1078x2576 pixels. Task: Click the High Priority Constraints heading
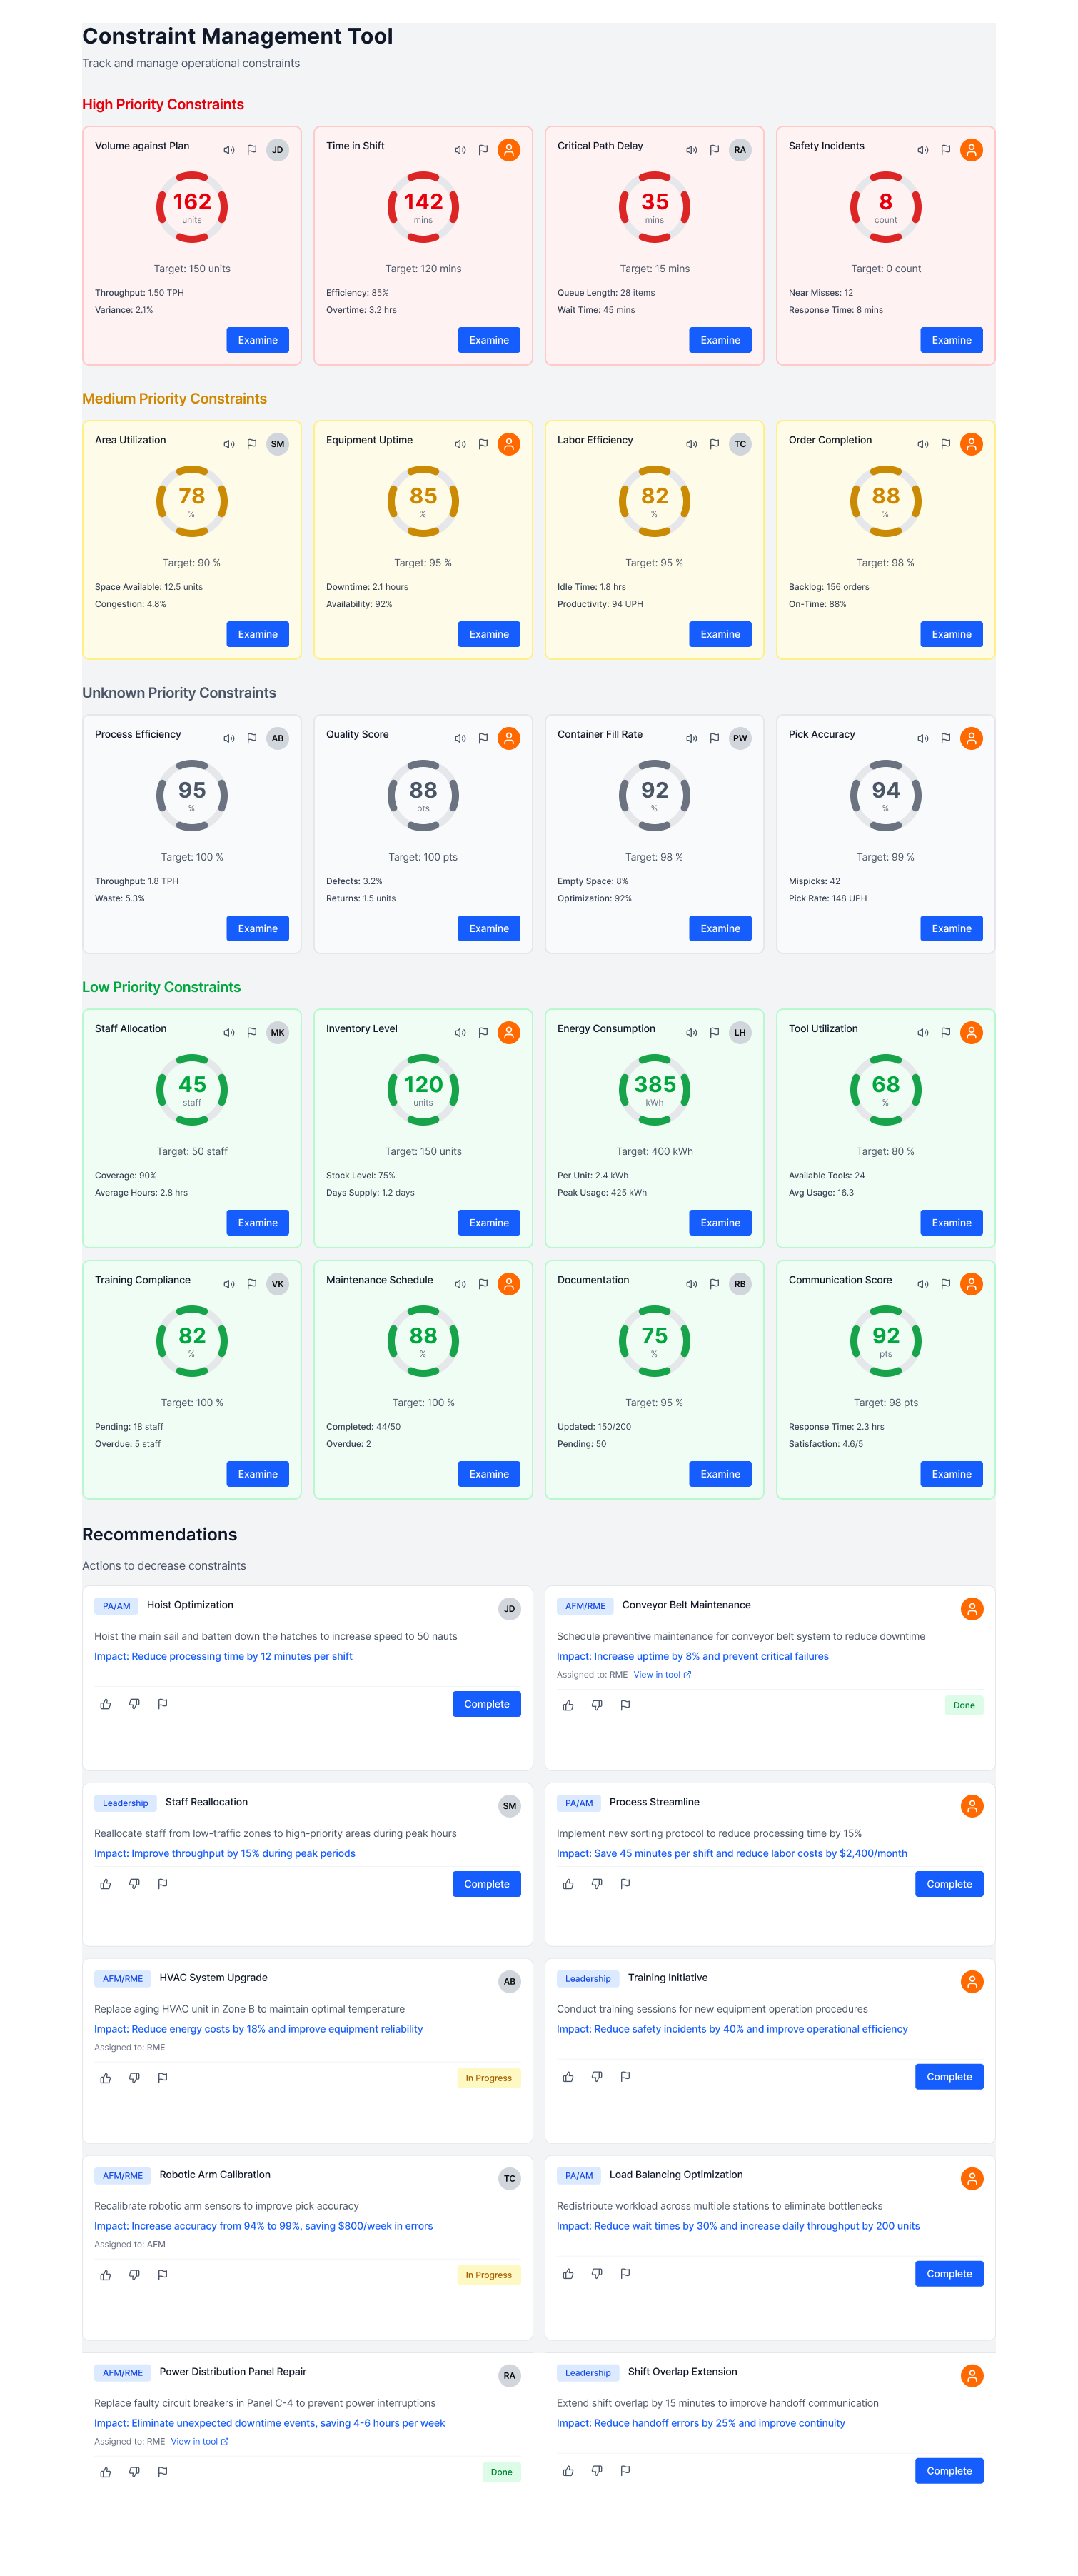163,104
